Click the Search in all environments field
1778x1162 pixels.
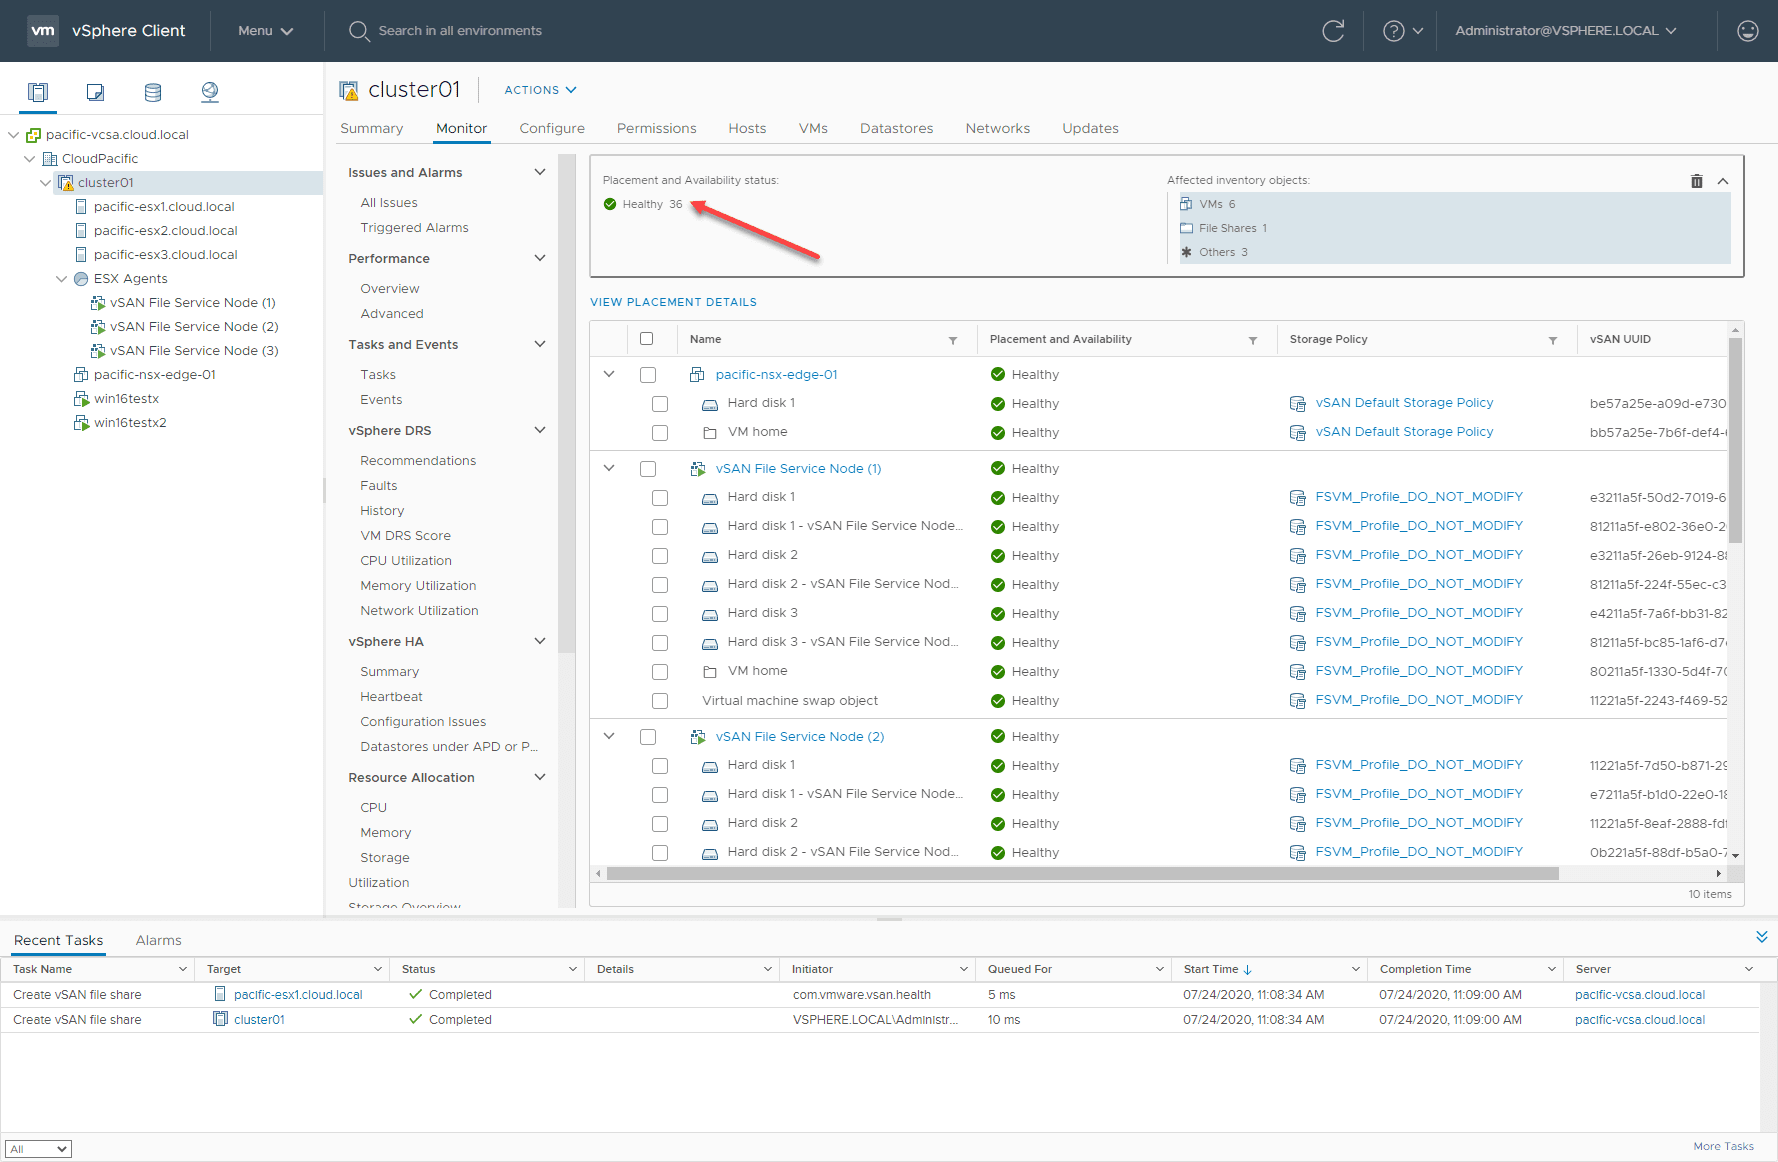click(x=460, y=31)
